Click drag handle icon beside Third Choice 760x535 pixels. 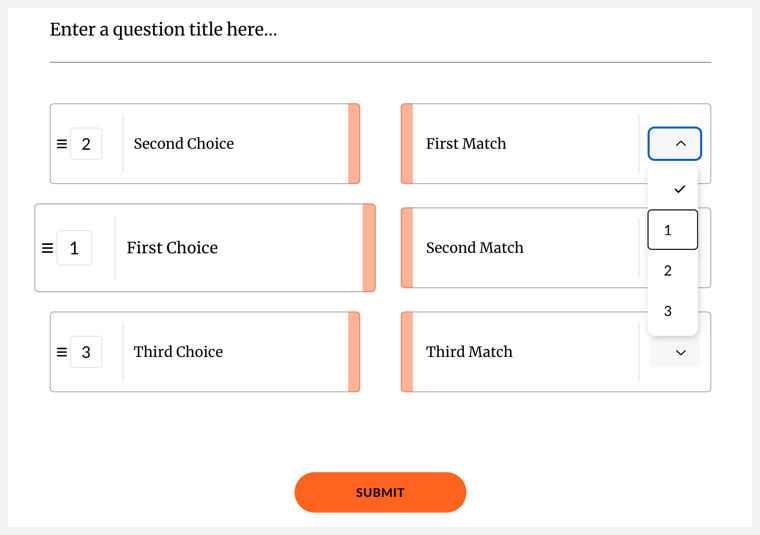[x=61, y=352]
